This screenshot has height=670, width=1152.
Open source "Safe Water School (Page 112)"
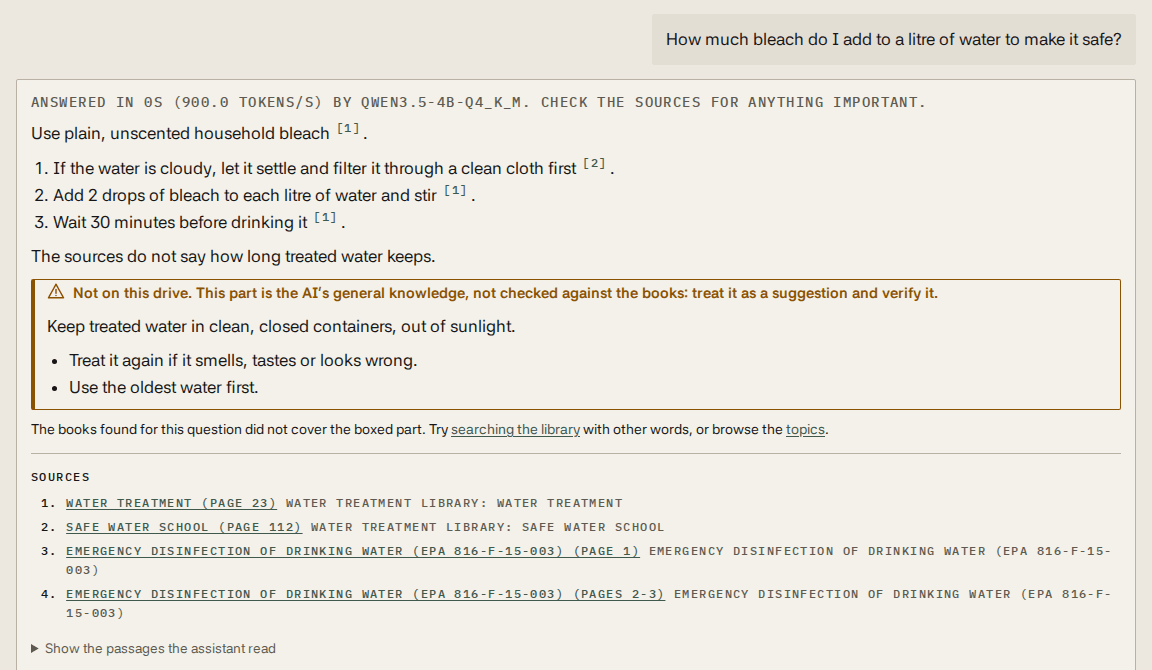pyautogui.click(x=184, y=527)
